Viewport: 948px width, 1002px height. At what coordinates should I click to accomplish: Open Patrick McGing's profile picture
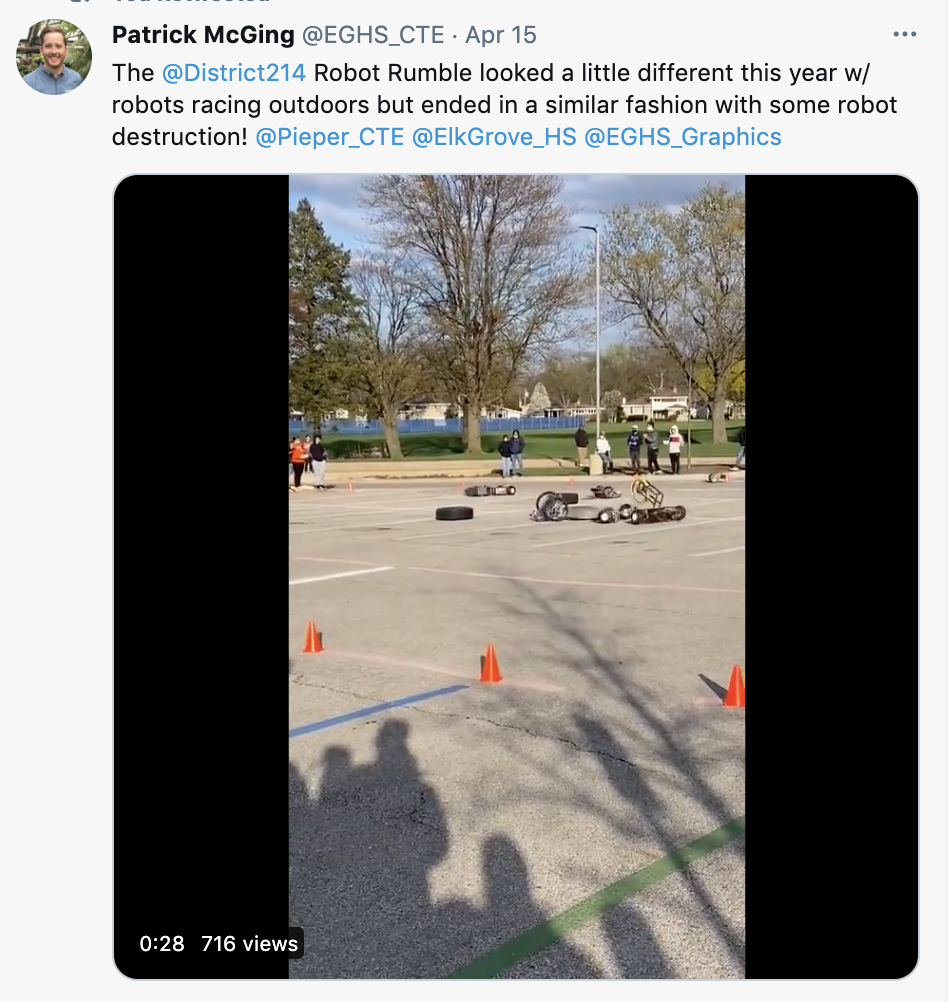coord(54,57)
